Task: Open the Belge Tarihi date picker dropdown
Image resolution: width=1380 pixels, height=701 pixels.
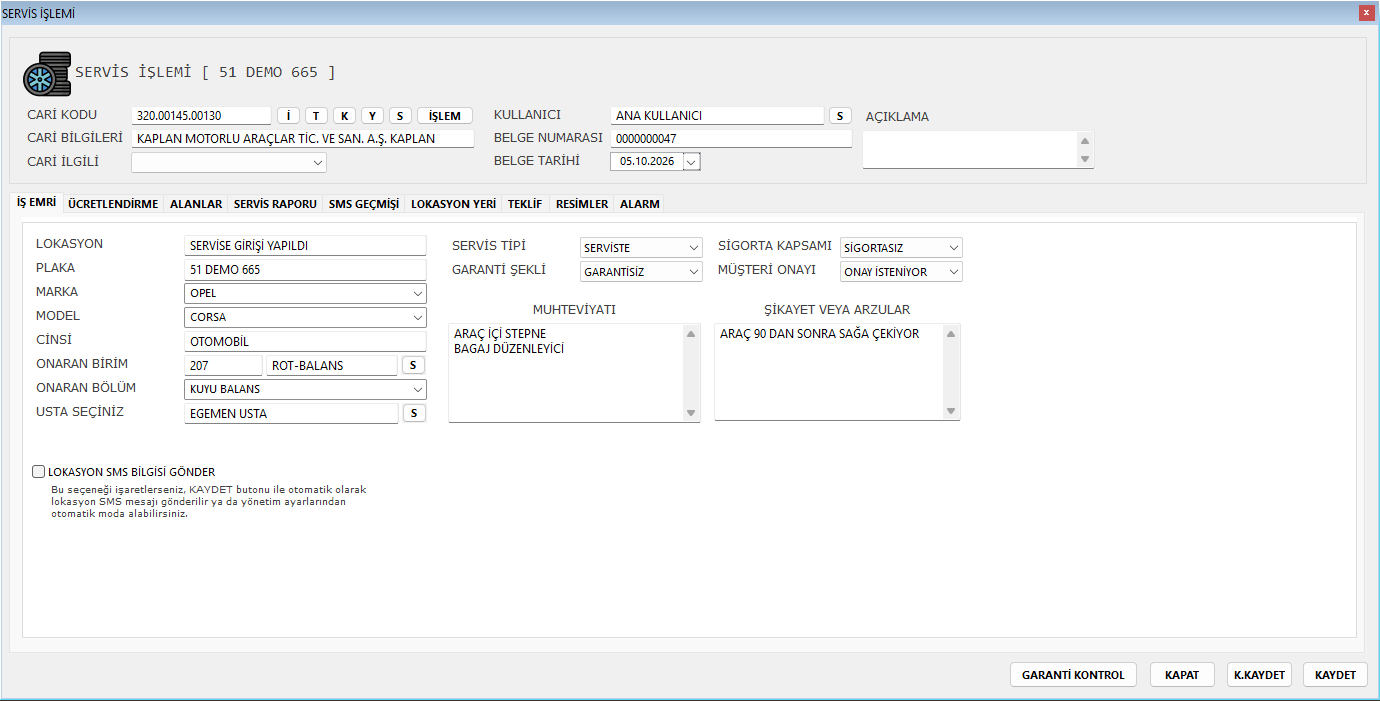Action: point(692,161)
